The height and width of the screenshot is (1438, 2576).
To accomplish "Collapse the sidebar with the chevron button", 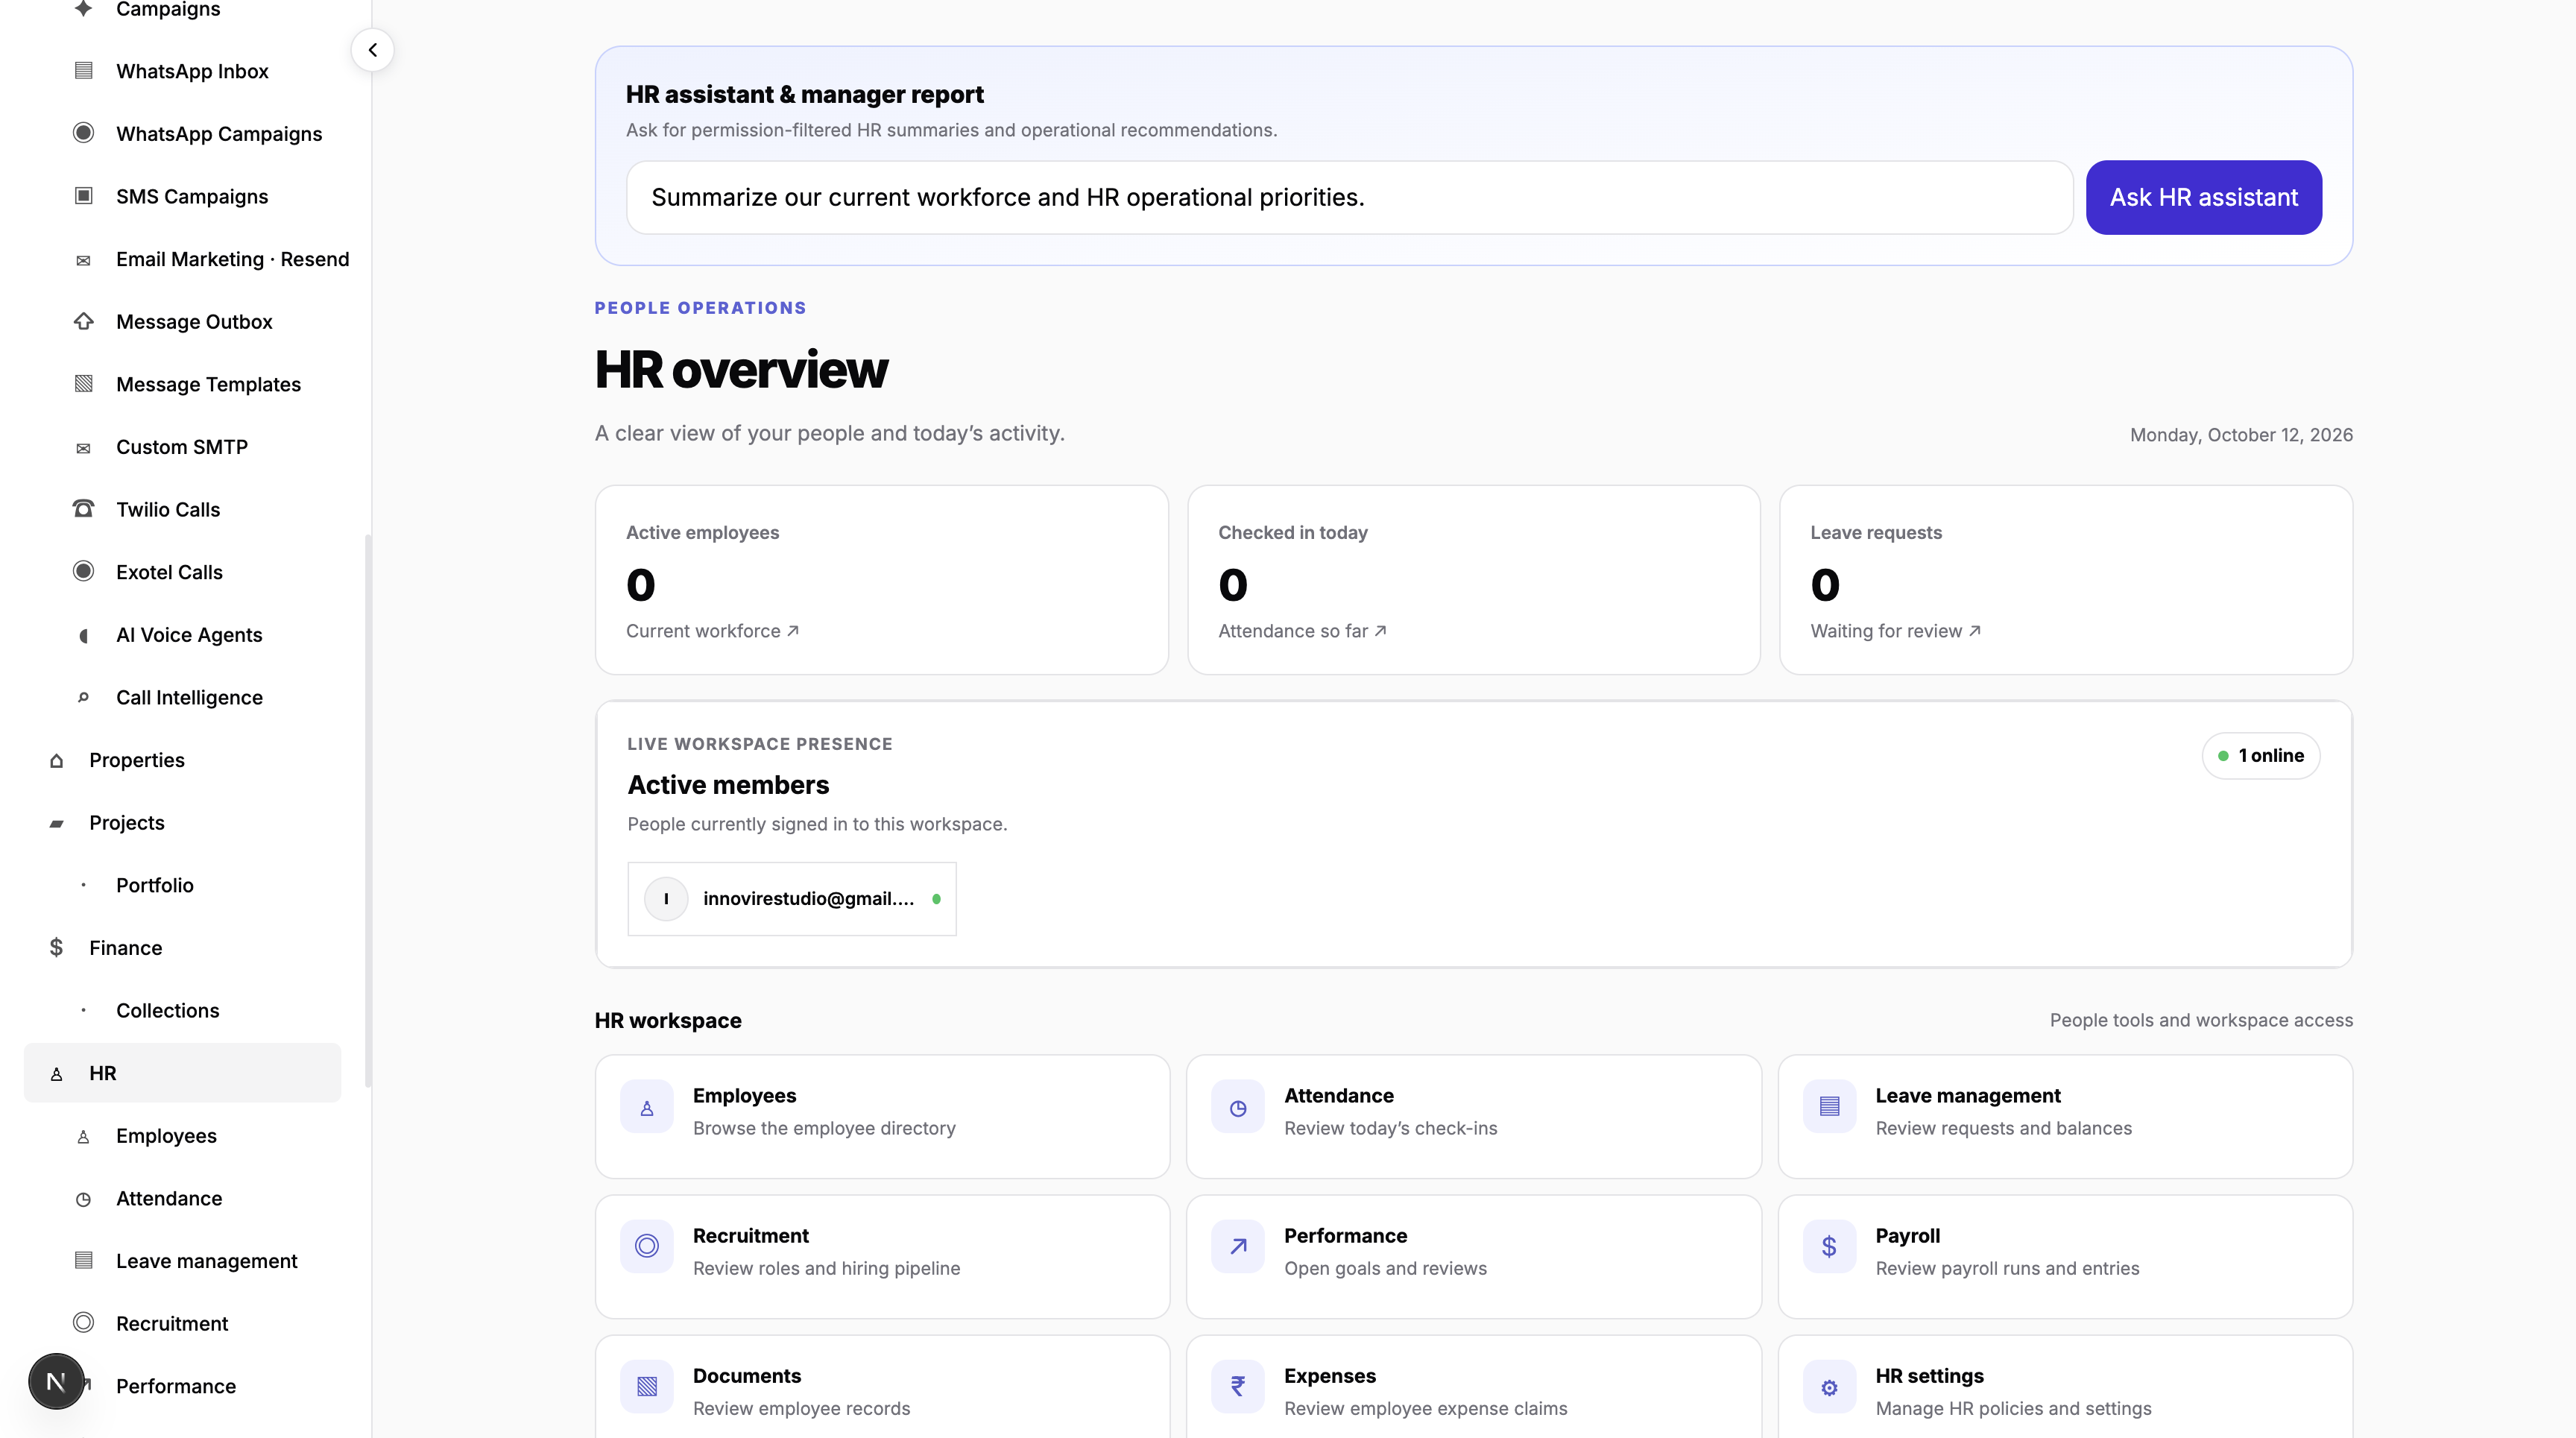I will [x=372, y=50].
